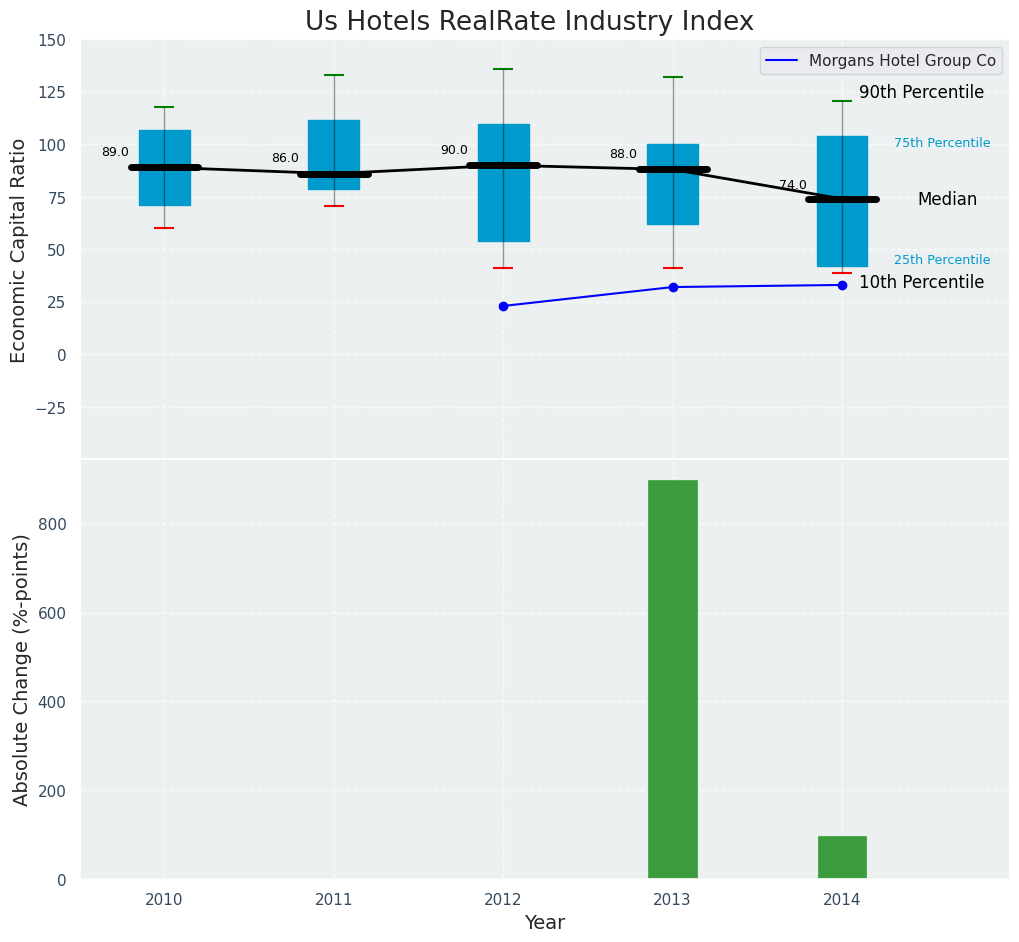Select the 2013 Morgans Hotel blue data point
Screen dimensions: 1019x942
[x=673, y=287]
